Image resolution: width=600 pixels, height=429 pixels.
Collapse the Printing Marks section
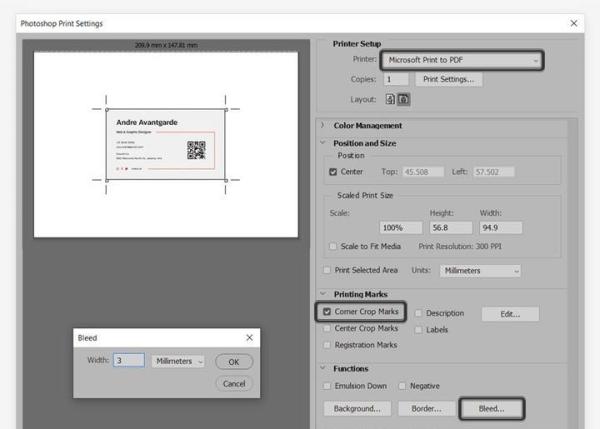pyautogui.click(x=323, y=294)
